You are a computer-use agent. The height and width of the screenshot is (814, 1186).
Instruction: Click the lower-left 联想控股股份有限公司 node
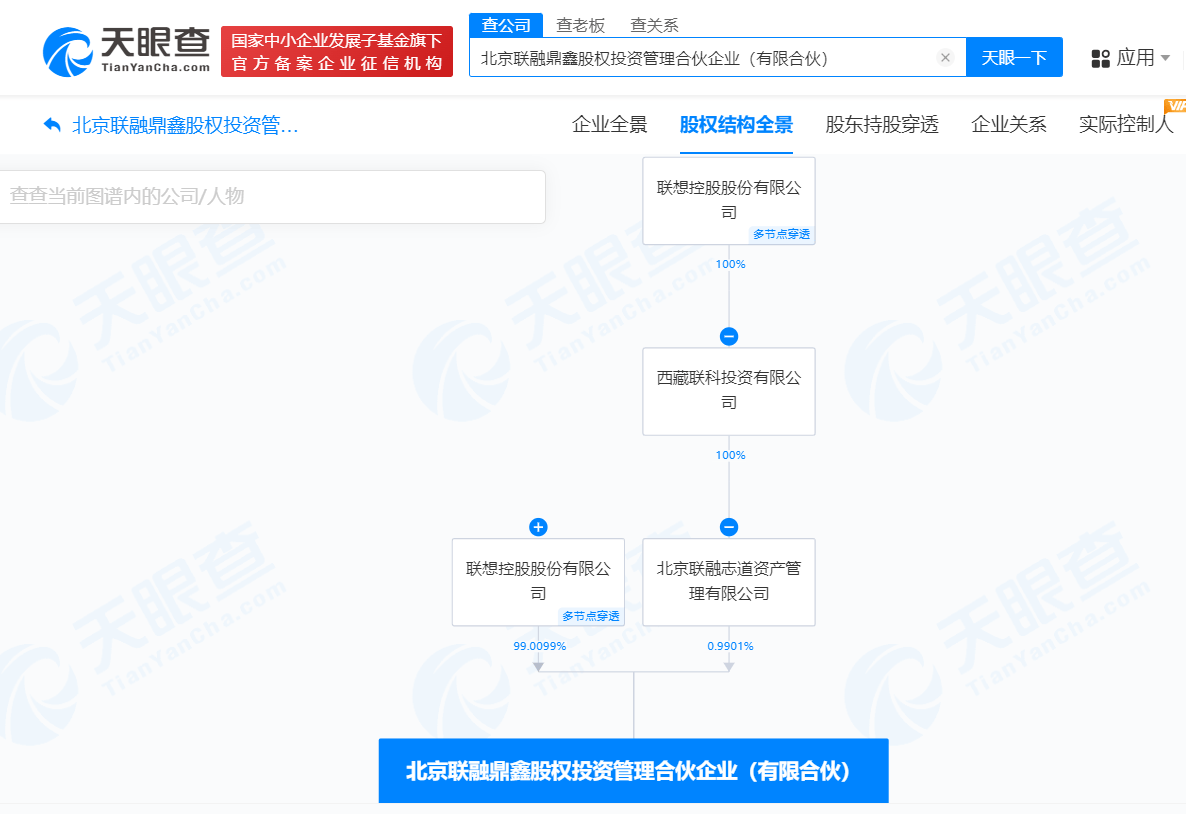click(538, 582)
